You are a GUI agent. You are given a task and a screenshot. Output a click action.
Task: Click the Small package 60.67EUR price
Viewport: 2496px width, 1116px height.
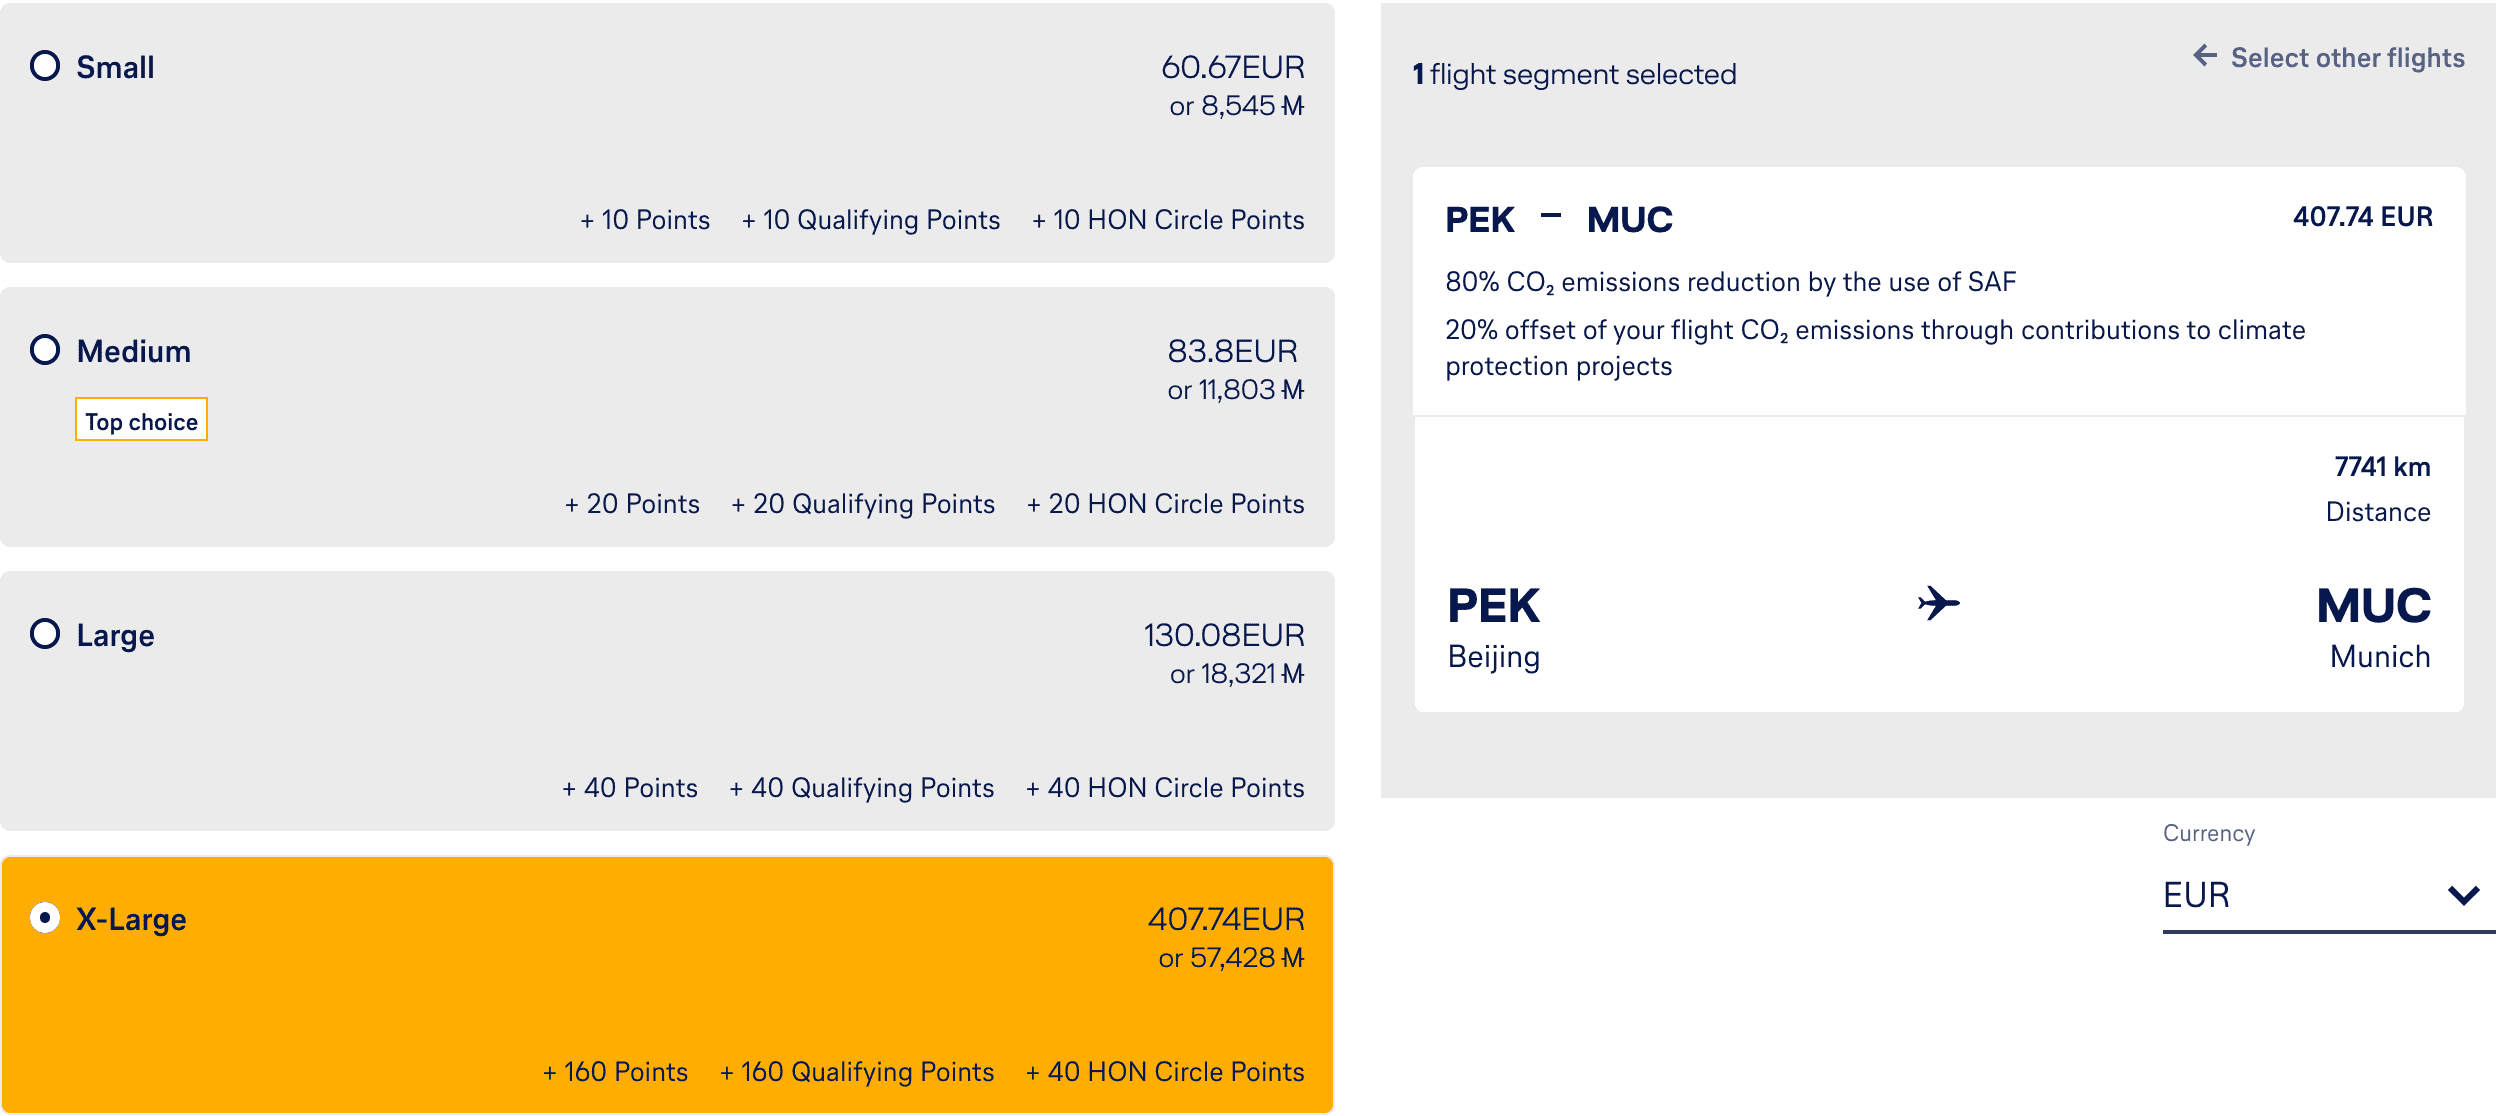(1232, 67)
